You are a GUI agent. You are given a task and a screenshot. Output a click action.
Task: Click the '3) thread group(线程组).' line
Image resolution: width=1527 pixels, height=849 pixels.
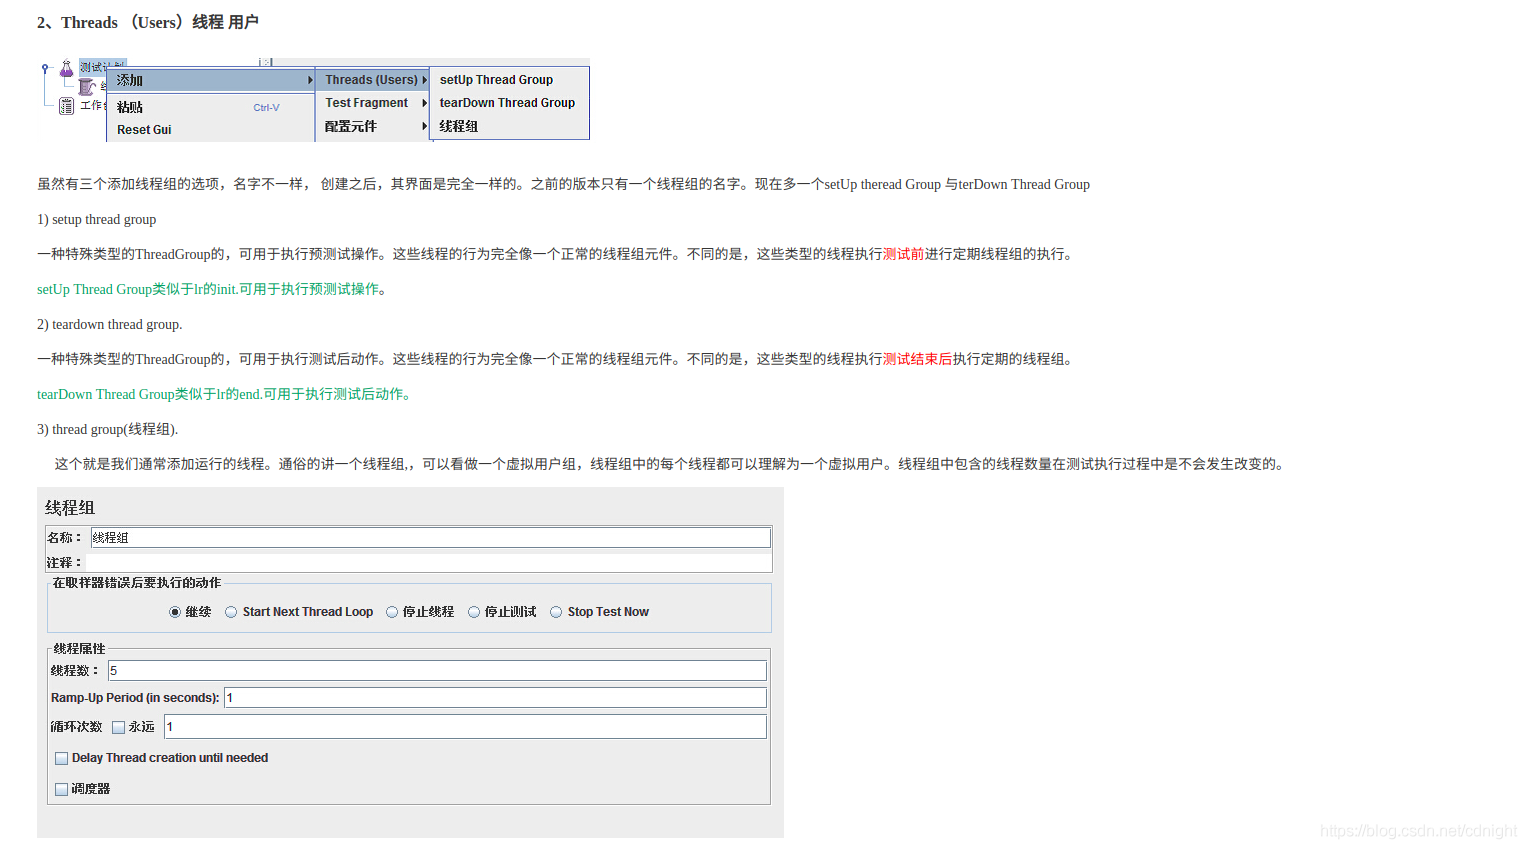point(108,429)
